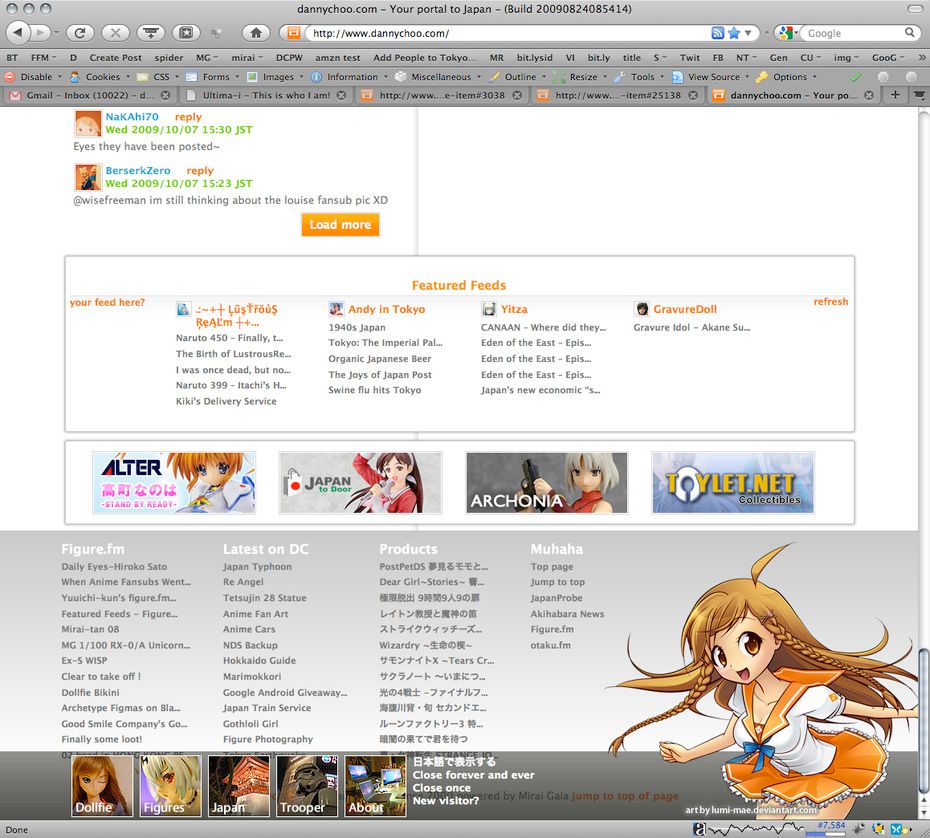The width and height of the screenshot is (930, 838).
Task: Close the Gmail Inbox tab
Action: tap(169, 95)
